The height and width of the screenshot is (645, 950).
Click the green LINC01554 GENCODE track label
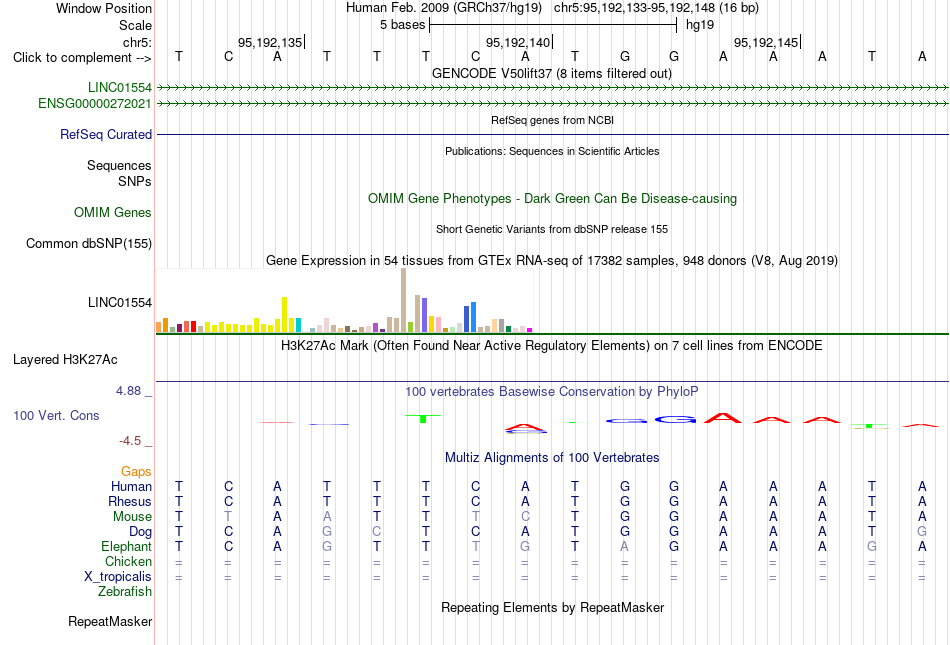point(119,87)
